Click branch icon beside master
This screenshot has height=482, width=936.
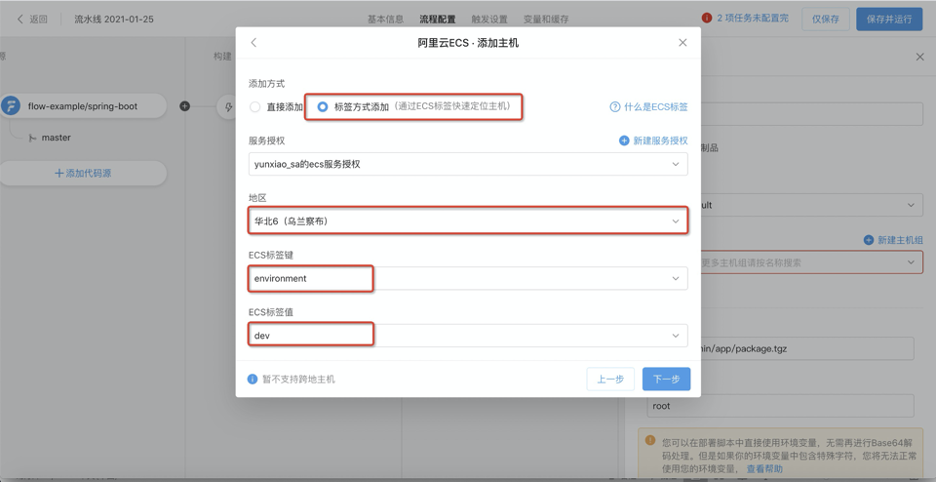coord(32,139)
